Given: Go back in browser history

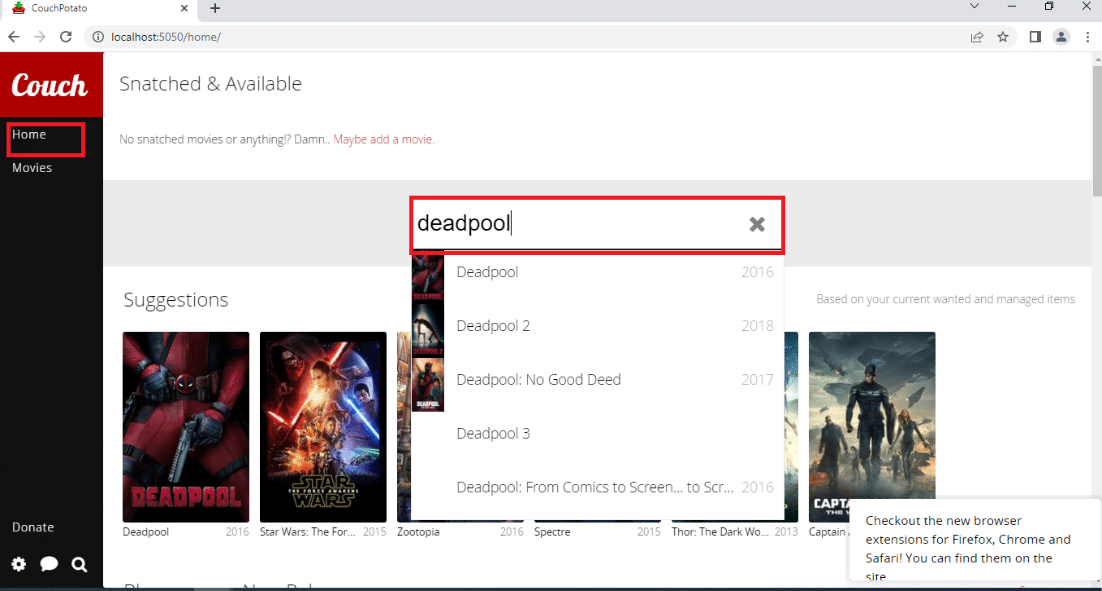Looking at the screenshot, I should (14, 37).
